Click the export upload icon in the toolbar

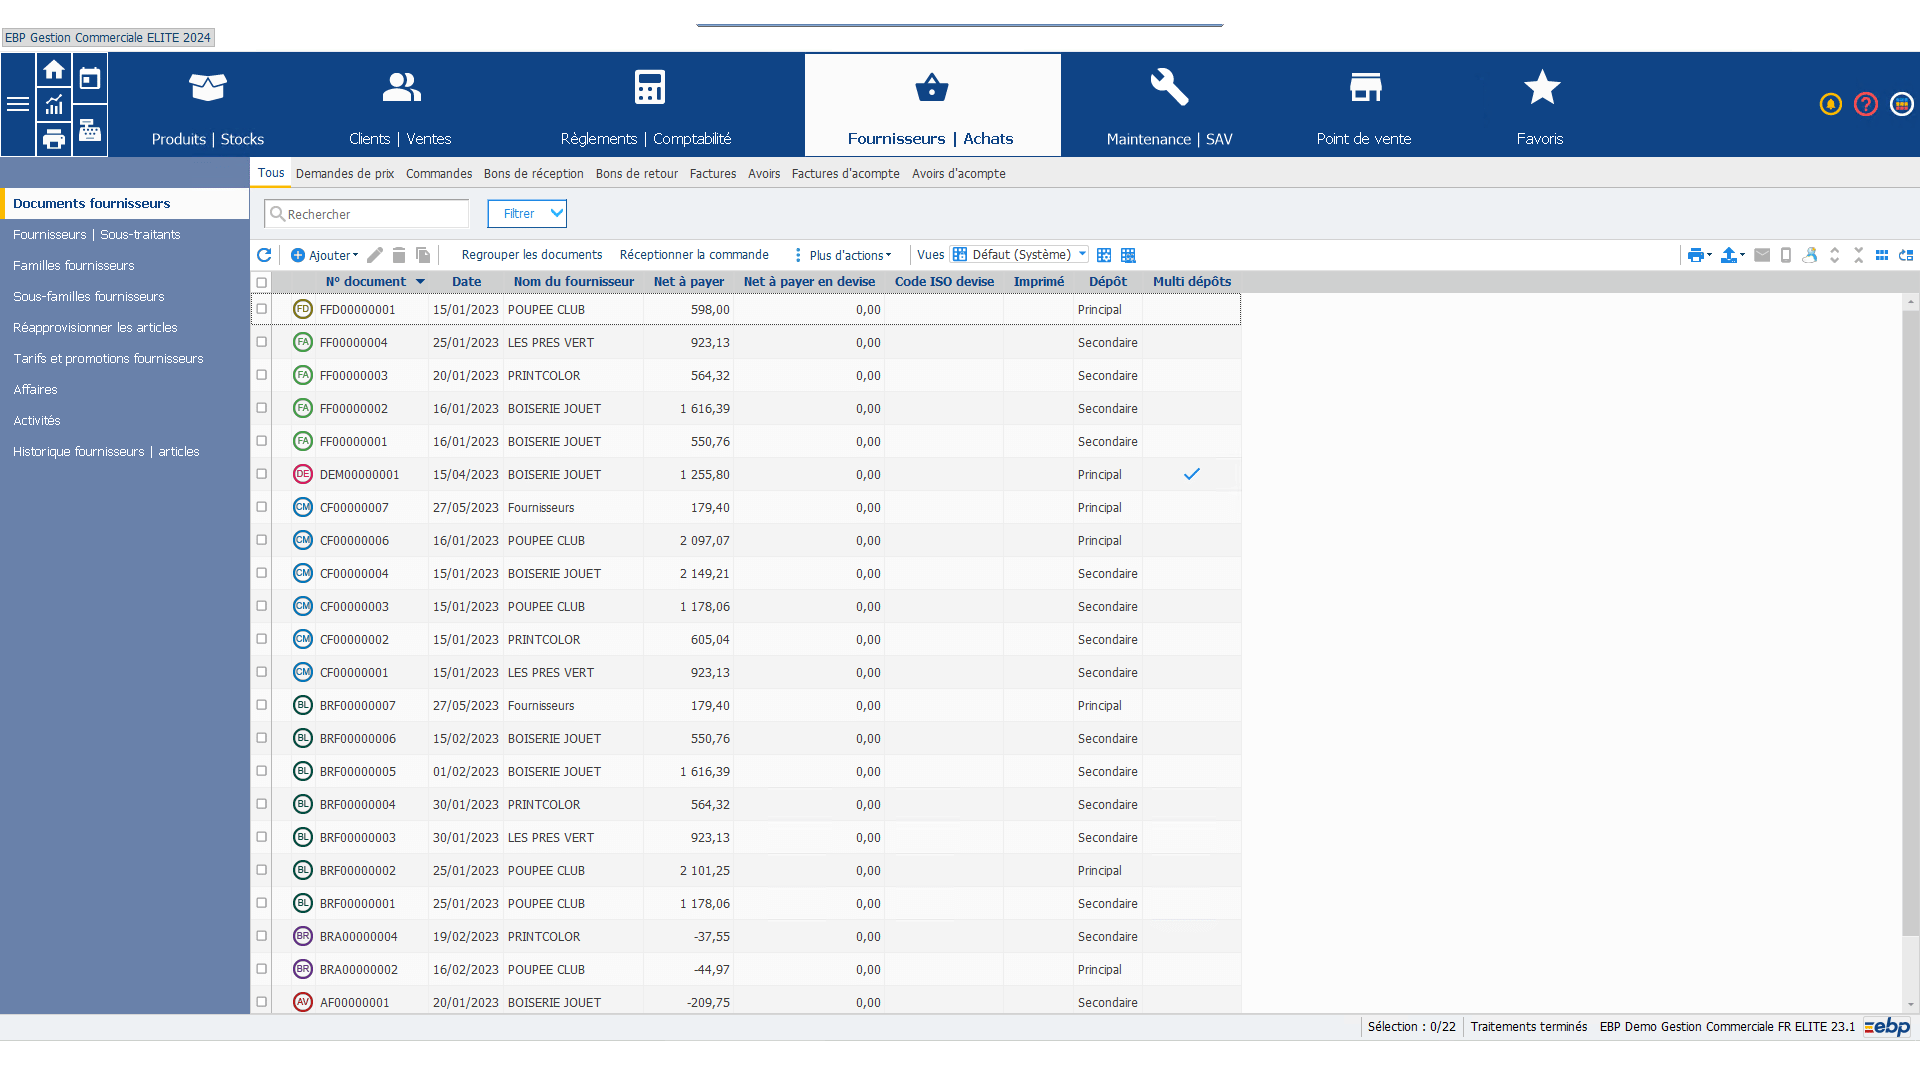coord(1729,255)
